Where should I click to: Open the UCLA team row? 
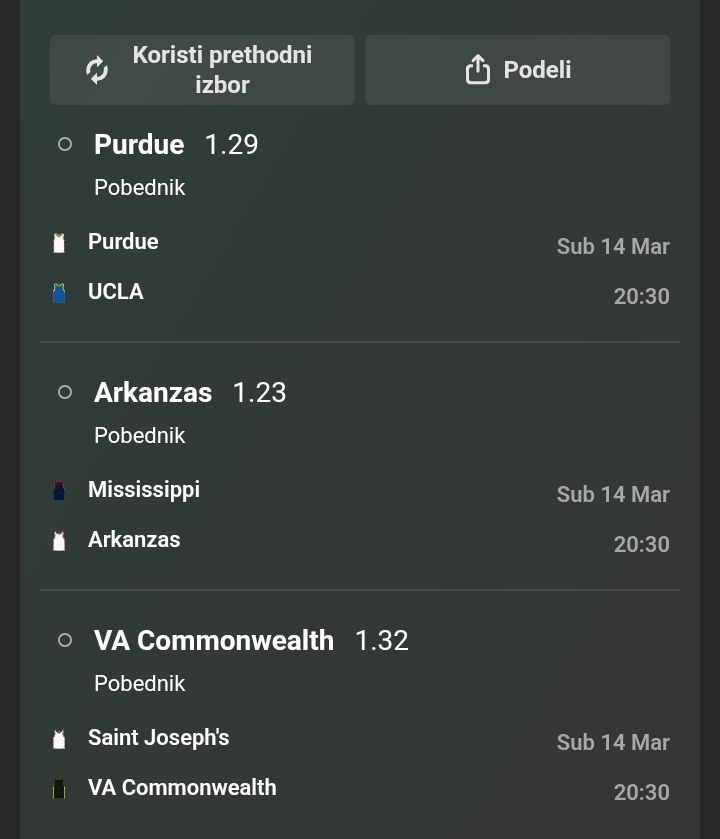tap(116, 292)
